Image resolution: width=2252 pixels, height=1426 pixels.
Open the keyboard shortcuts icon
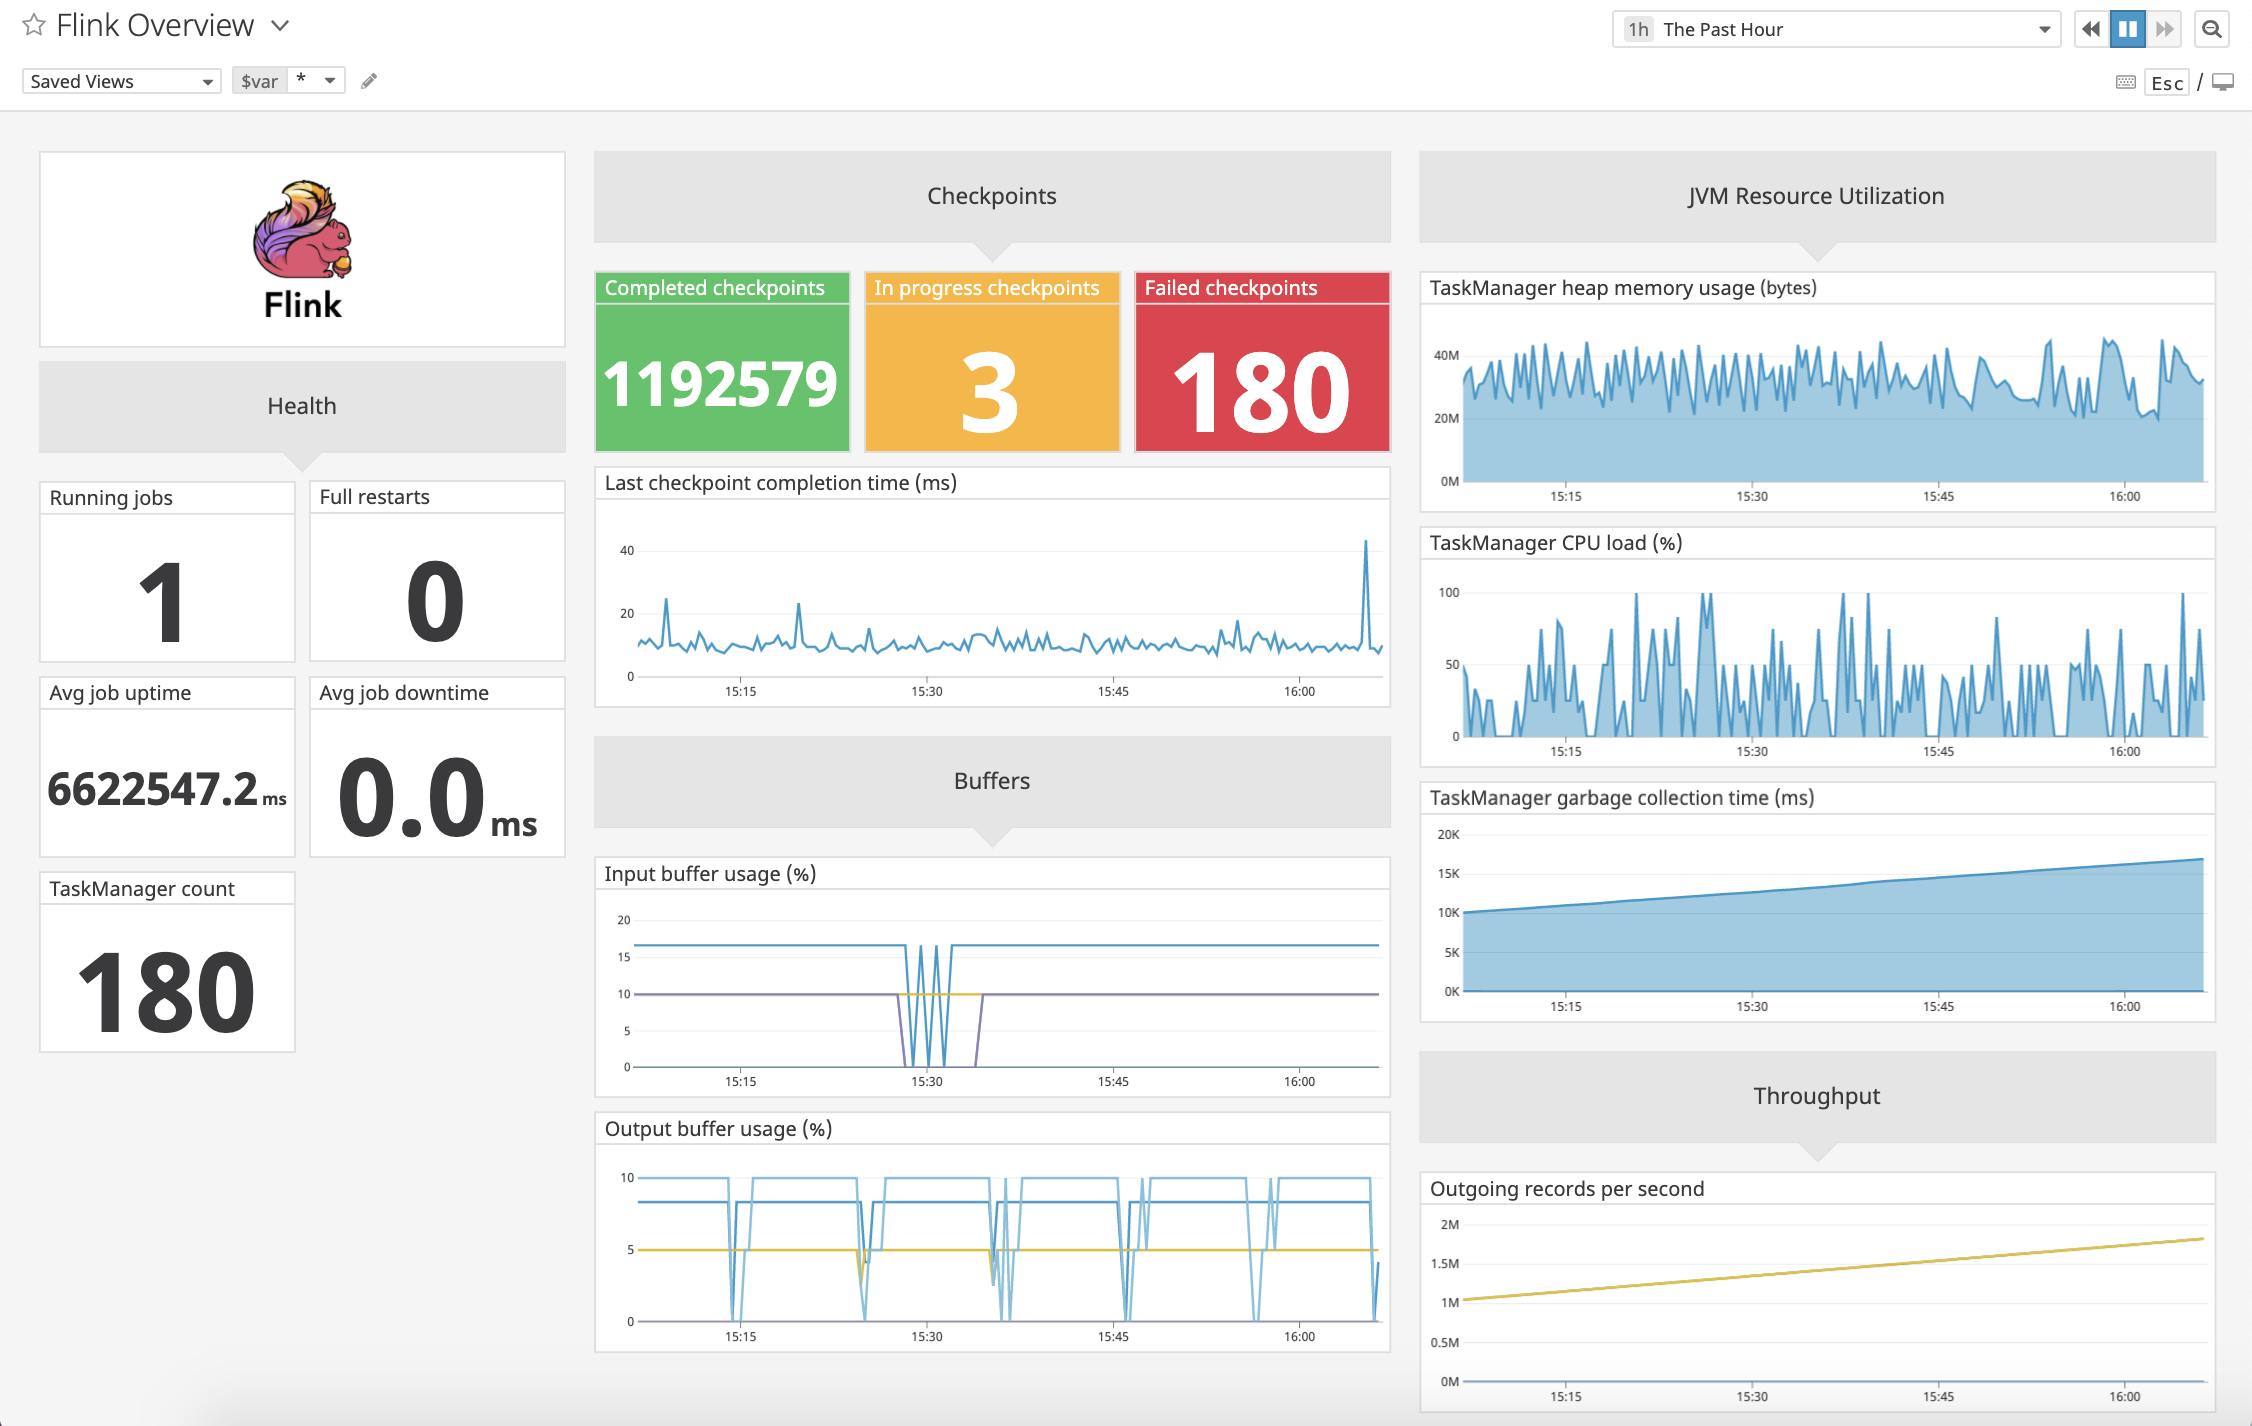pyautogui.click(x=2124, y=82)
